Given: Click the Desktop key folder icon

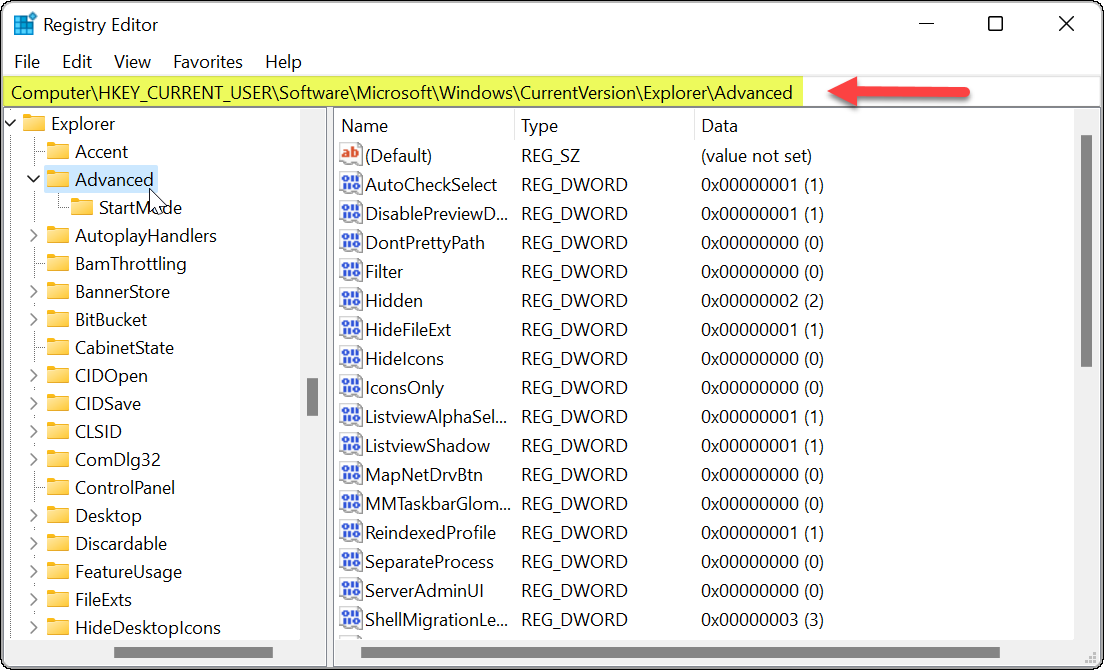Looking at the screenshot, I should click(58, 516).
